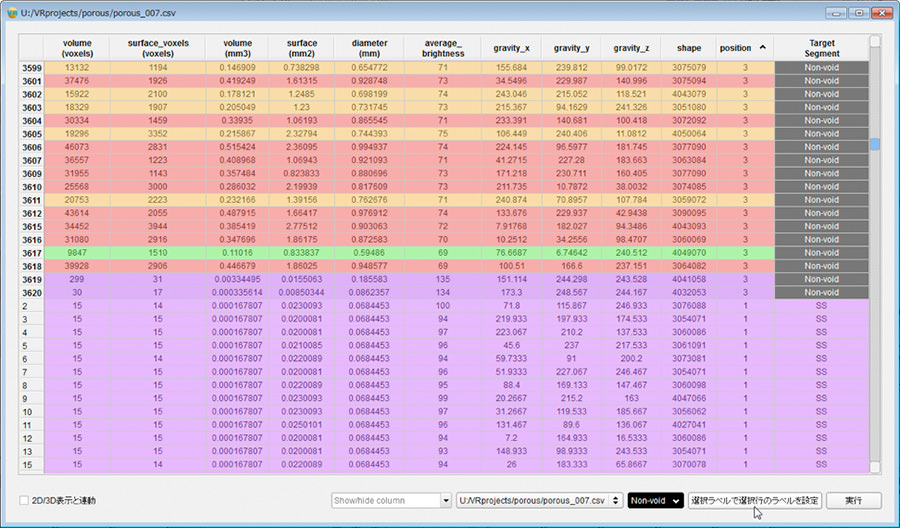The height and width of the screenshot is (528, 900).
Task: Click the shape cell 3075094
Action: tap(688, 80)
